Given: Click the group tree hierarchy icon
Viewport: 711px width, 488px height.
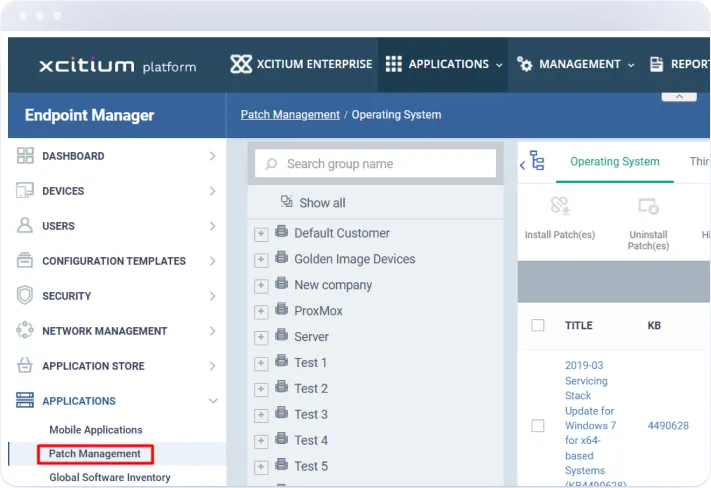Looking at the screenshot, I should [x=537, y=161].
